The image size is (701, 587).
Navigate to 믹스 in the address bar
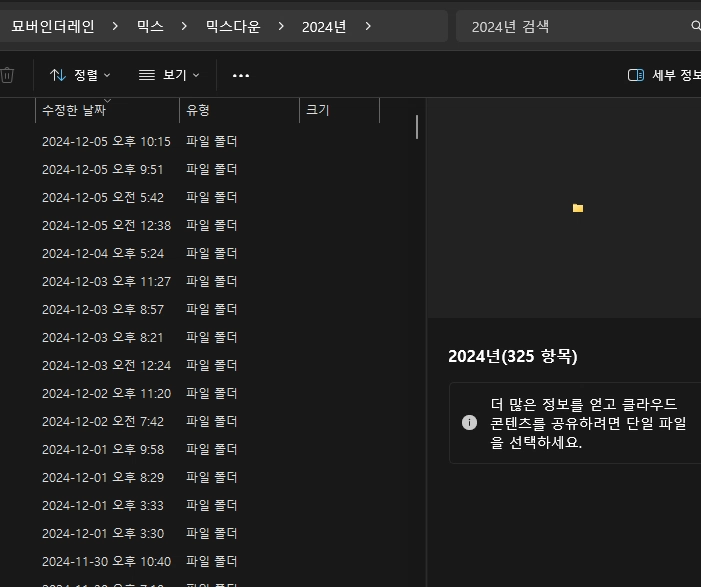150,27
